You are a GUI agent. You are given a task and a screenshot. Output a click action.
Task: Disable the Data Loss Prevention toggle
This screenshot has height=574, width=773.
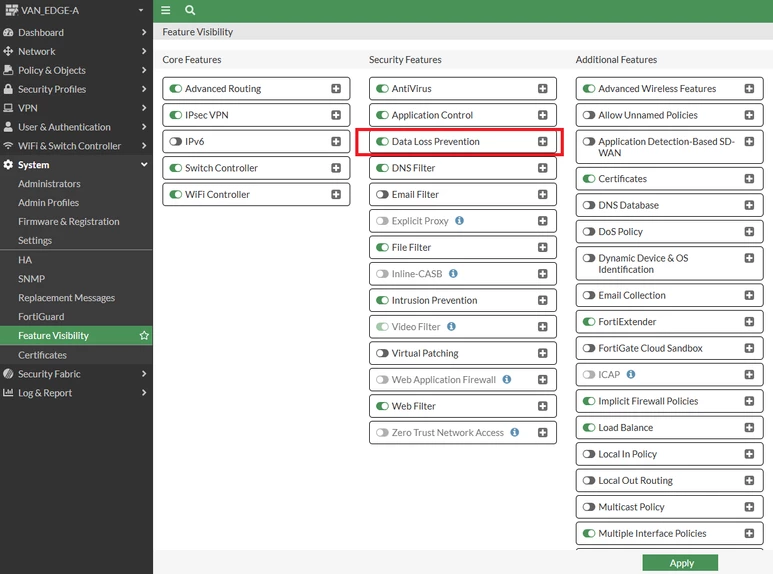click(x=382, y=142)
